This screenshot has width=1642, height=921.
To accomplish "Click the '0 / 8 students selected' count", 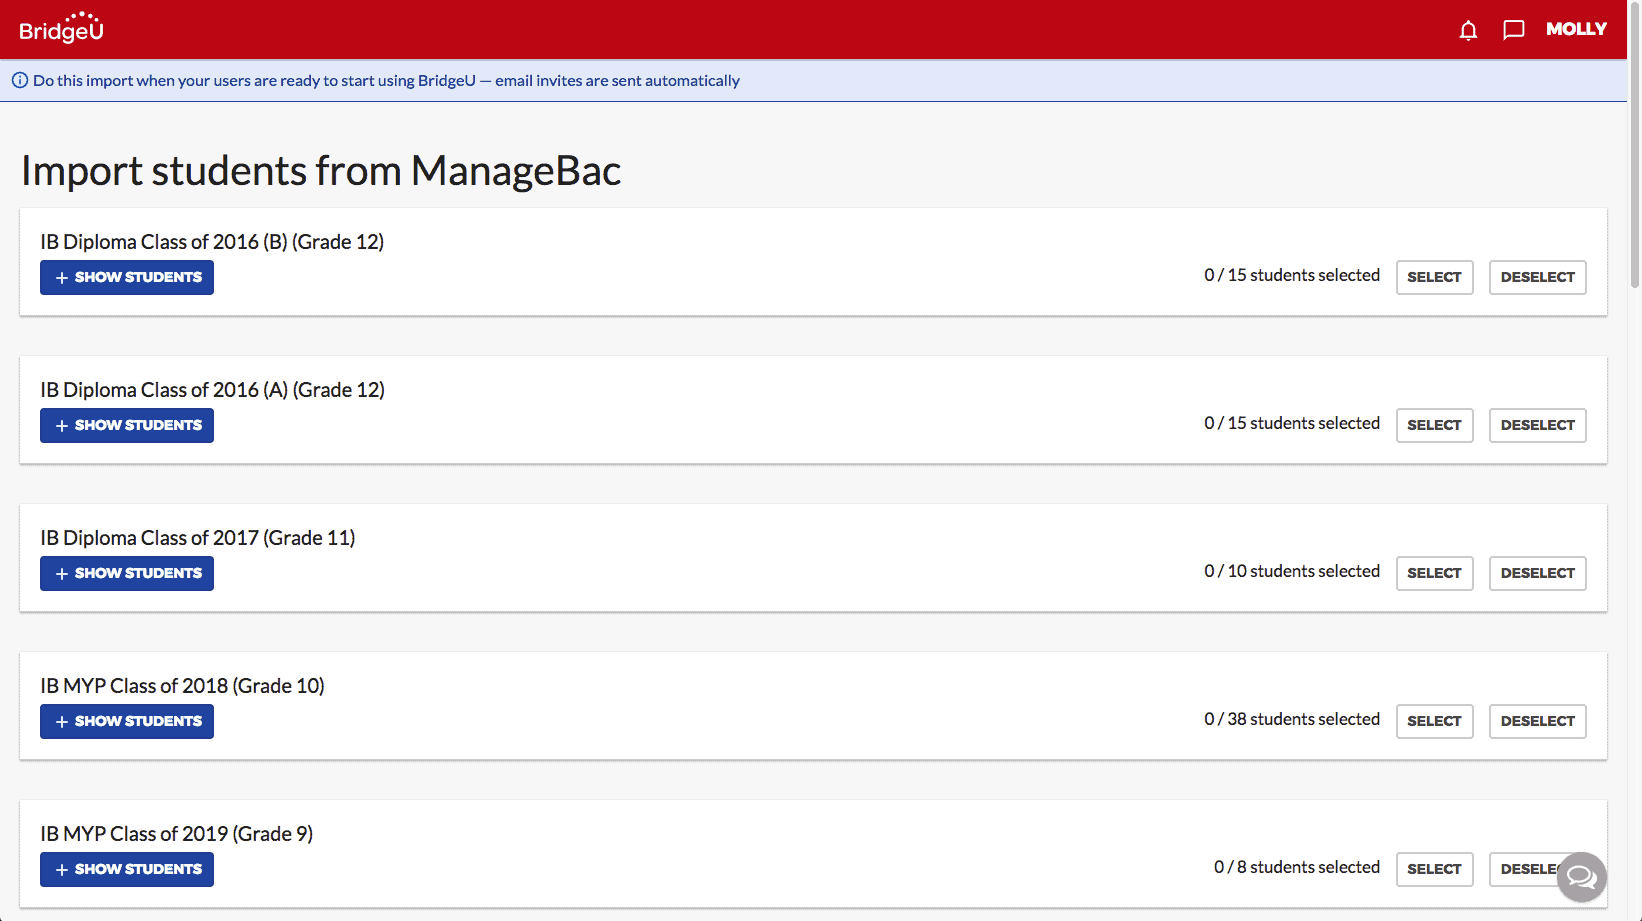I will pyautogui.click(x=1297, y=867).
